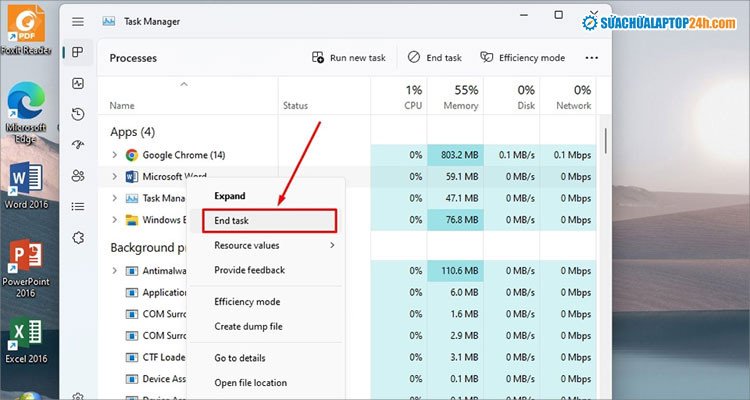Viewport: 750px width, 400px height.
Task: Click the 110.6 MB memory cell
Action: point(455,271)
